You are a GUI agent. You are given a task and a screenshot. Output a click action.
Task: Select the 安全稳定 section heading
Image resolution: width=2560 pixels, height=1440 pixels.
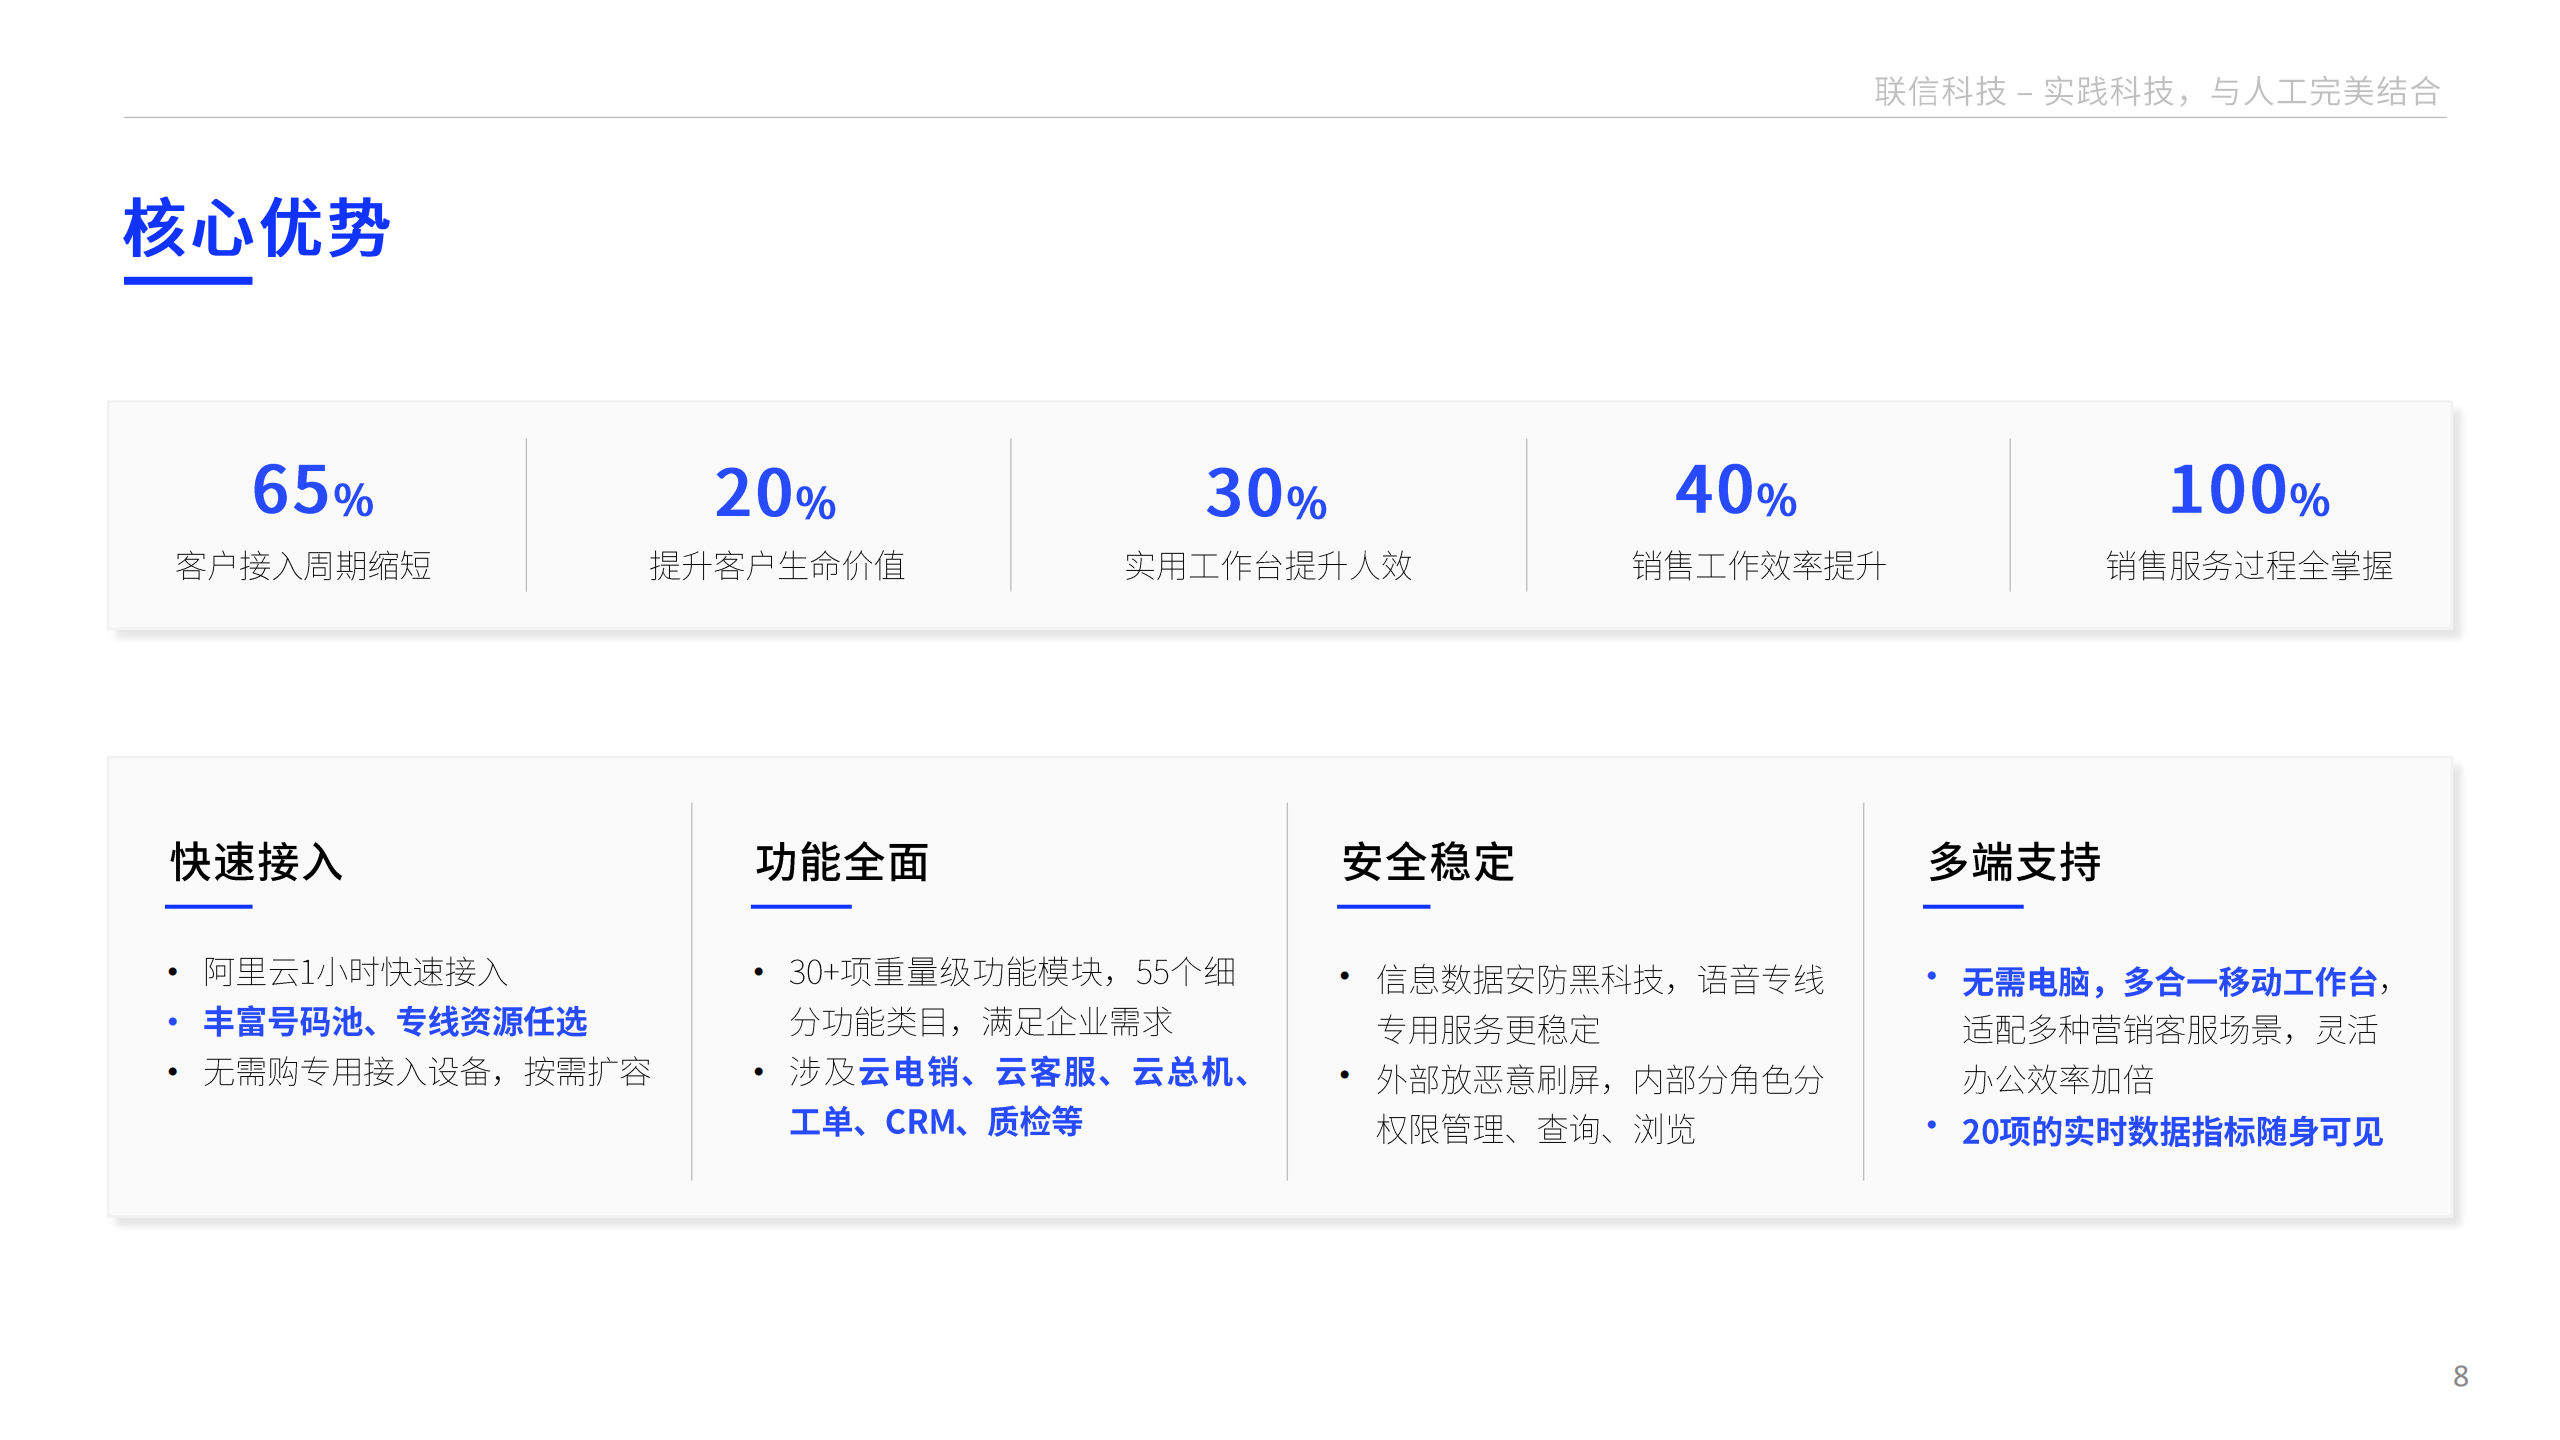coord(1428,862)
